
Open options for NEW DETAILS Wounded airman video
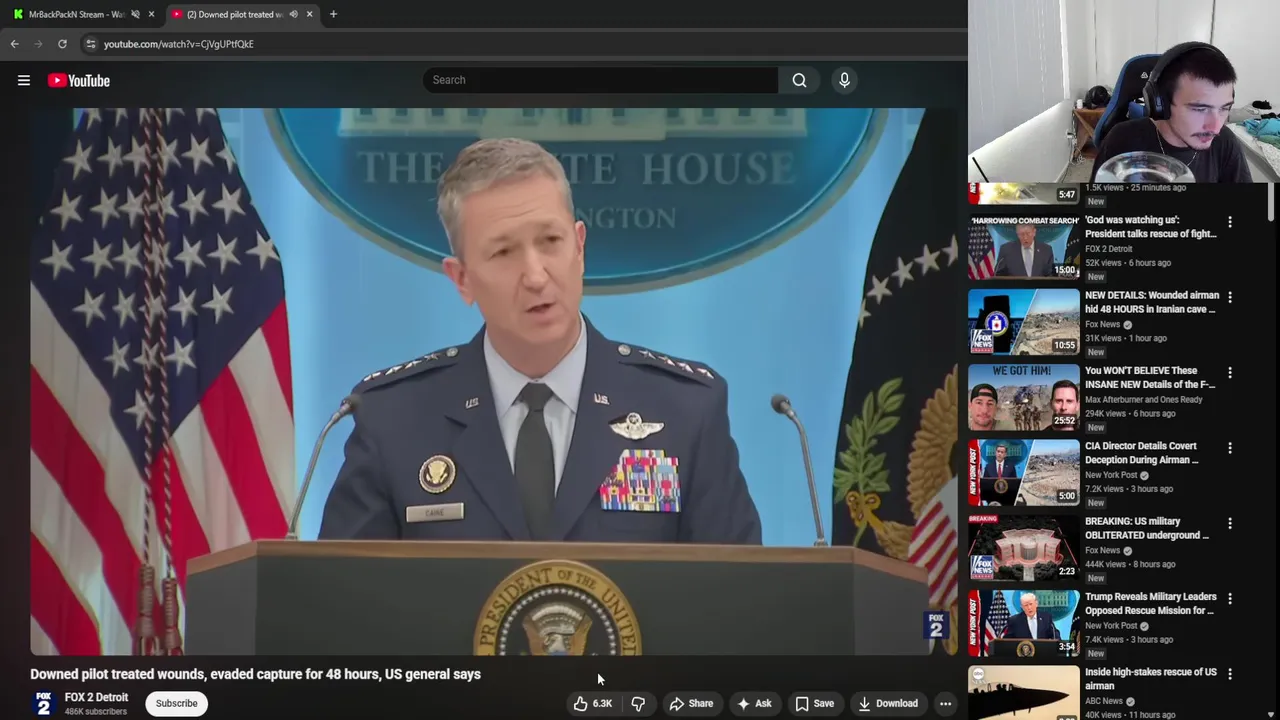tap(1230, 297)
